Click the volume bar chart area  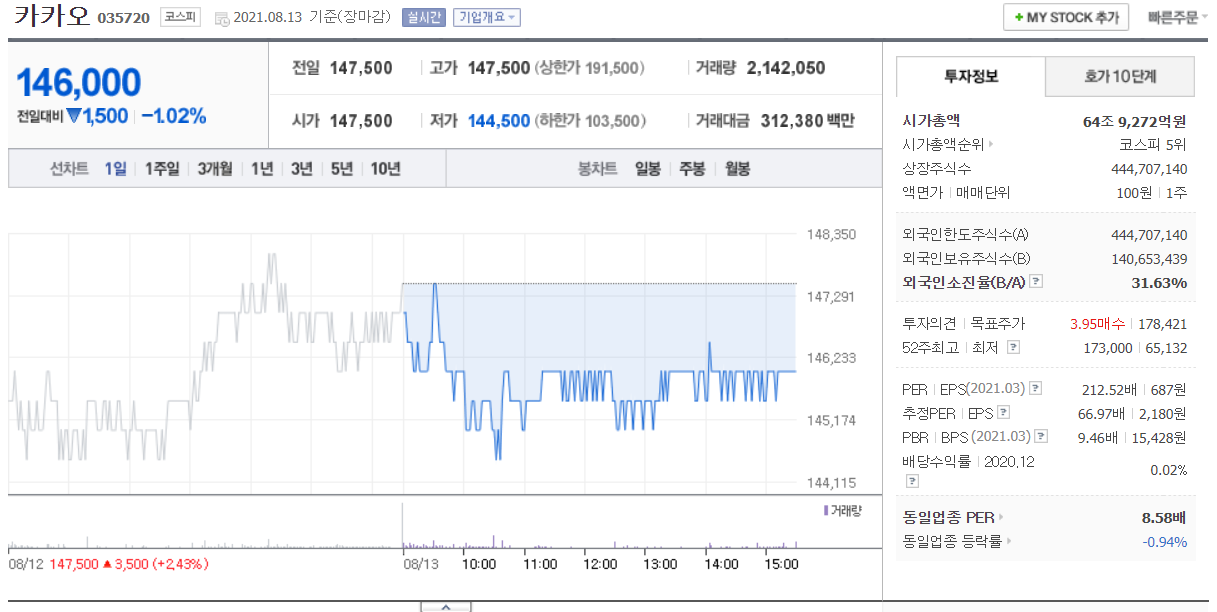402,526
